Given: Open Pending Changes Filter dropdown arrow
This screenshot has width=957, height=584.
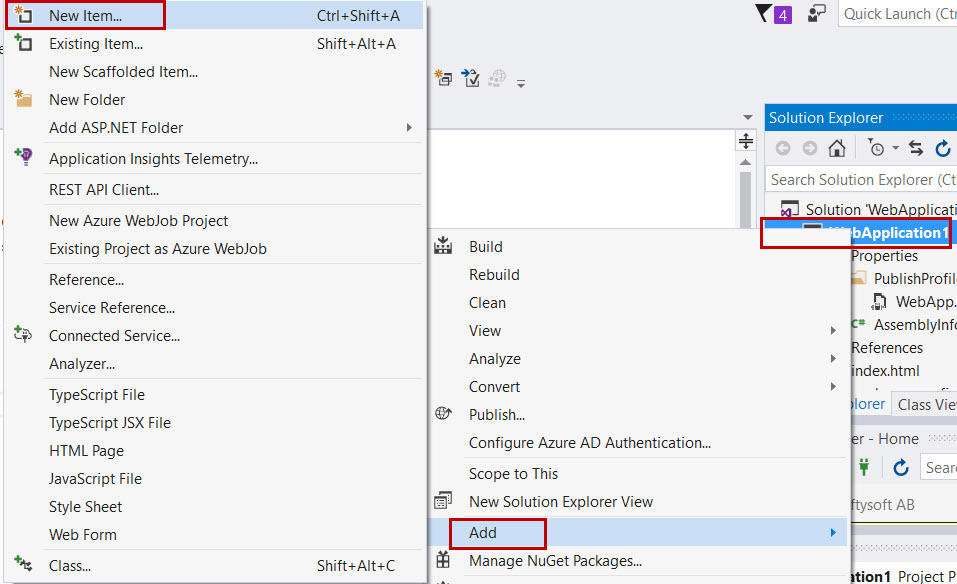Looking at the screenshot, I should click(895, 148).
